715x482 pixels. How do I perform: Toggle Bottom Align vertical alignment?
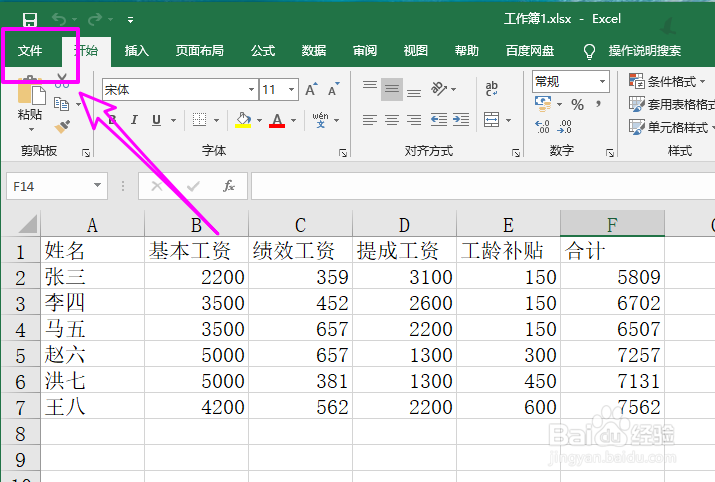414,93
